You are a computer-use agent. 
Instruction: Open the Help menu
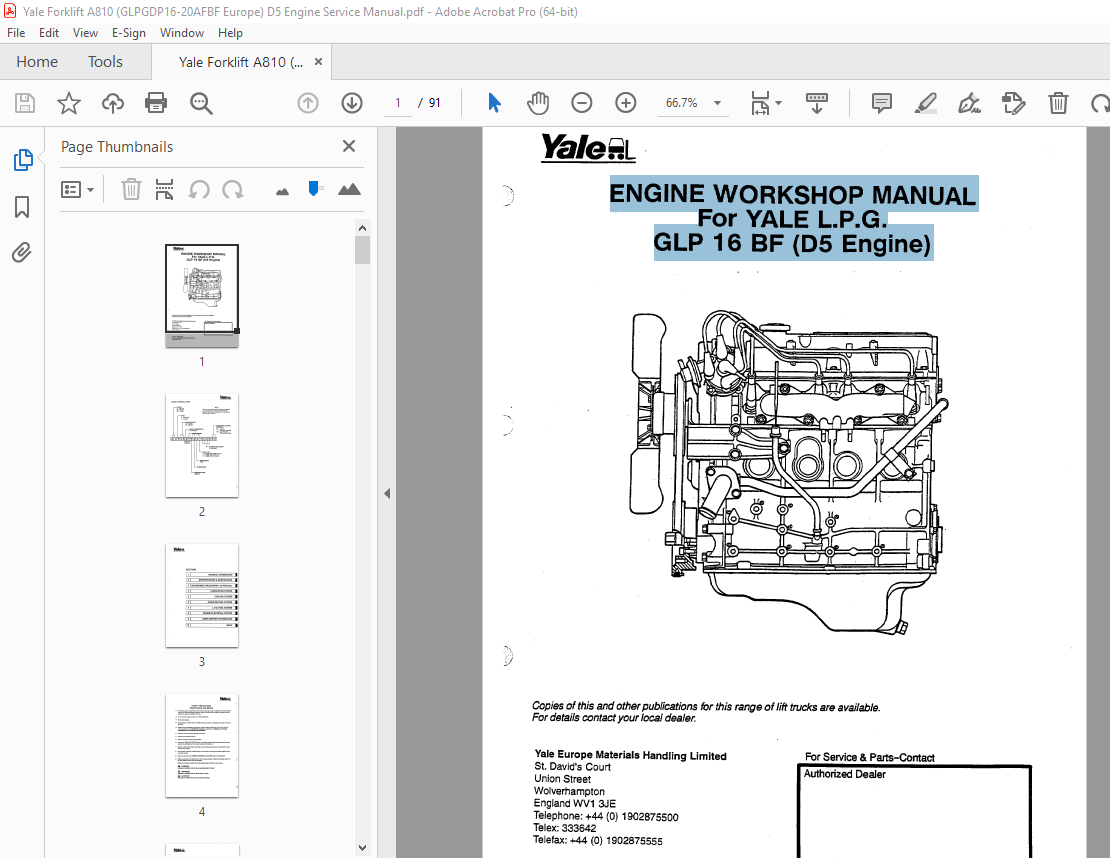[230, 33]
